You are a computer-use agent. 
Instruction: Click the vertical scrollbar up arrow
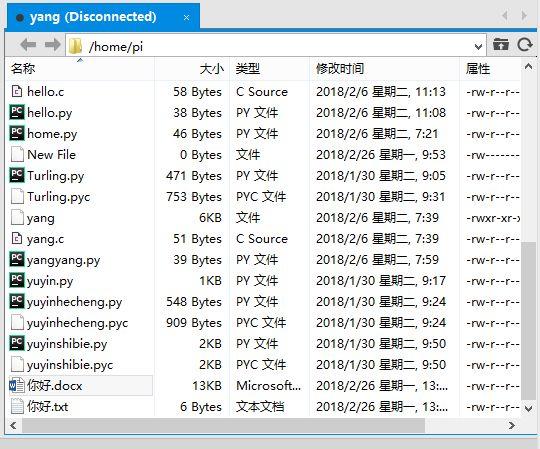click(528, 67)
